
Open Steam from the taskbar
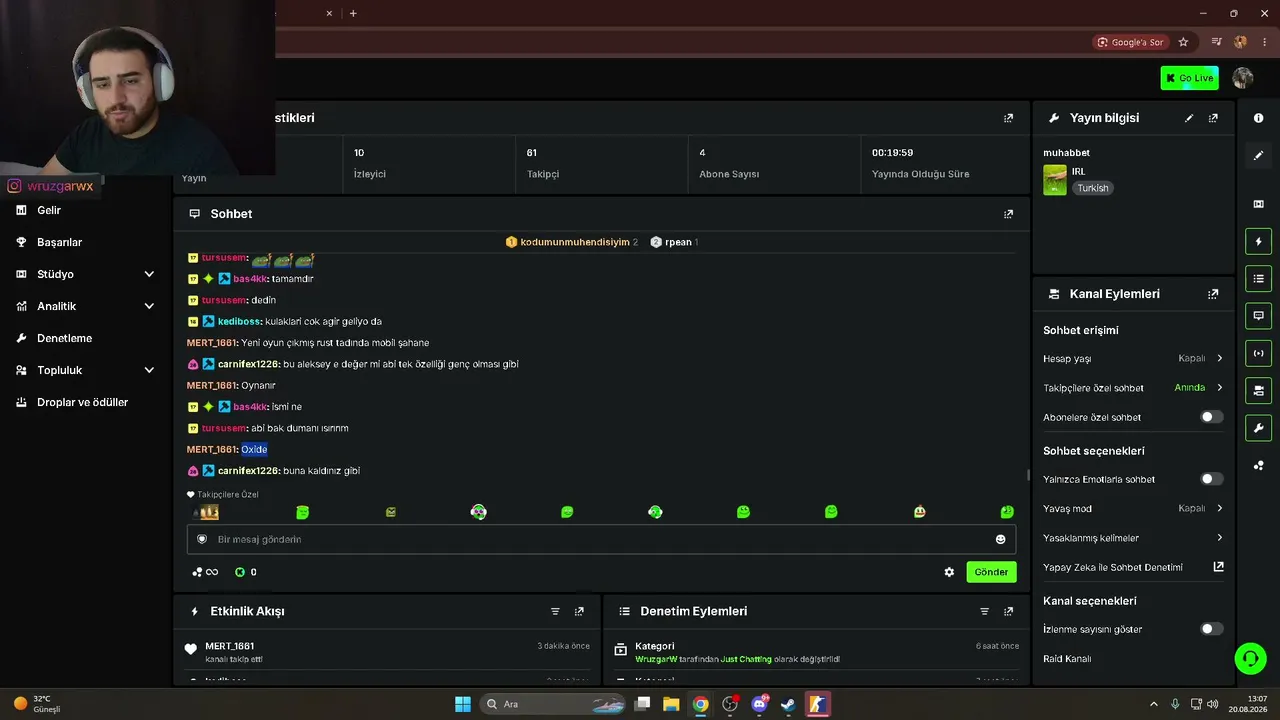click(x=788, y=704)
